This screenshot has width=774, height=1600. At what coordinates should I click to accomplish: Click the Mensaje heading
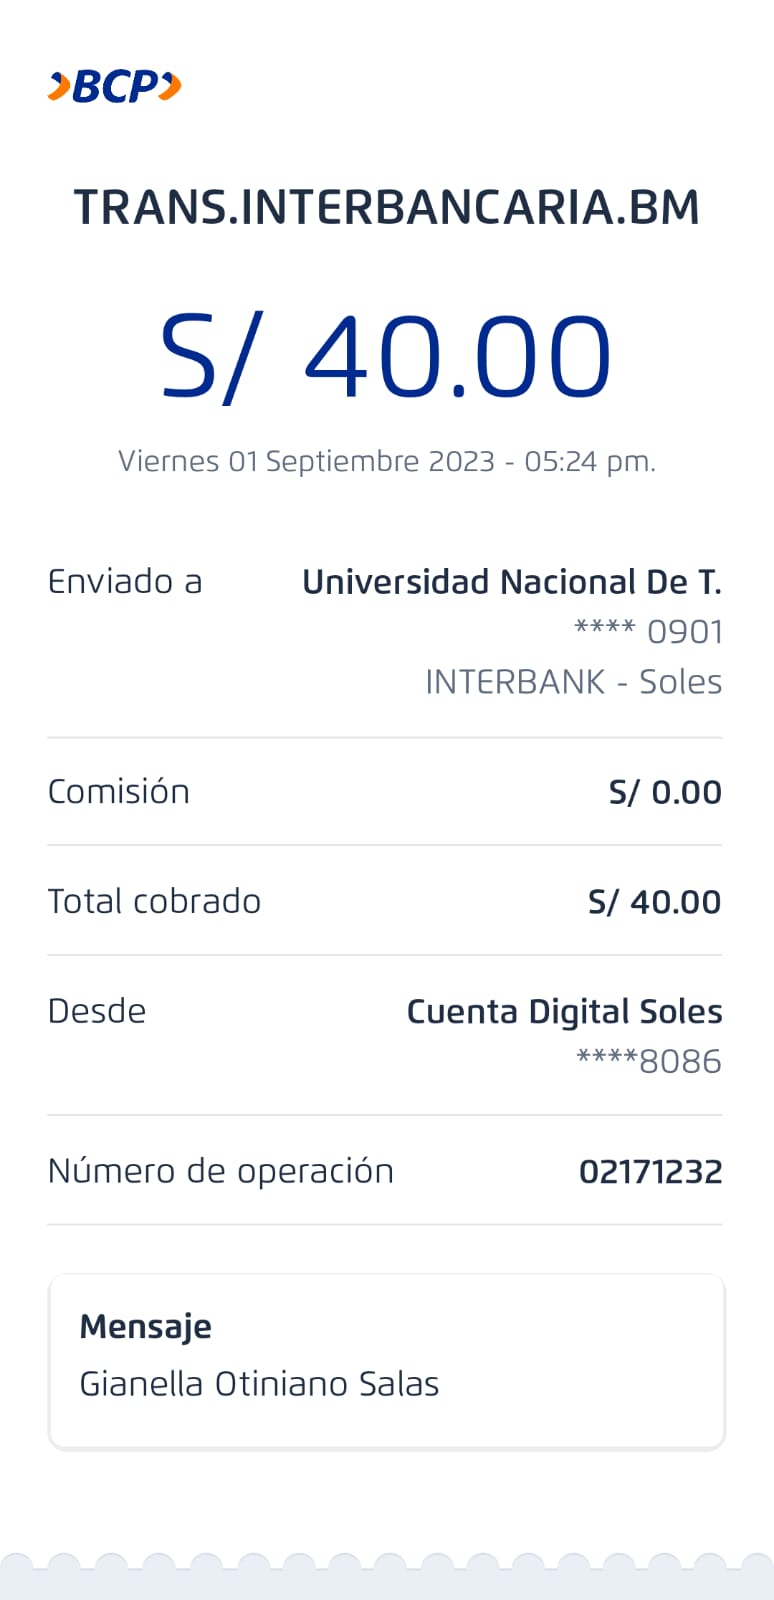coord(146,1327)
